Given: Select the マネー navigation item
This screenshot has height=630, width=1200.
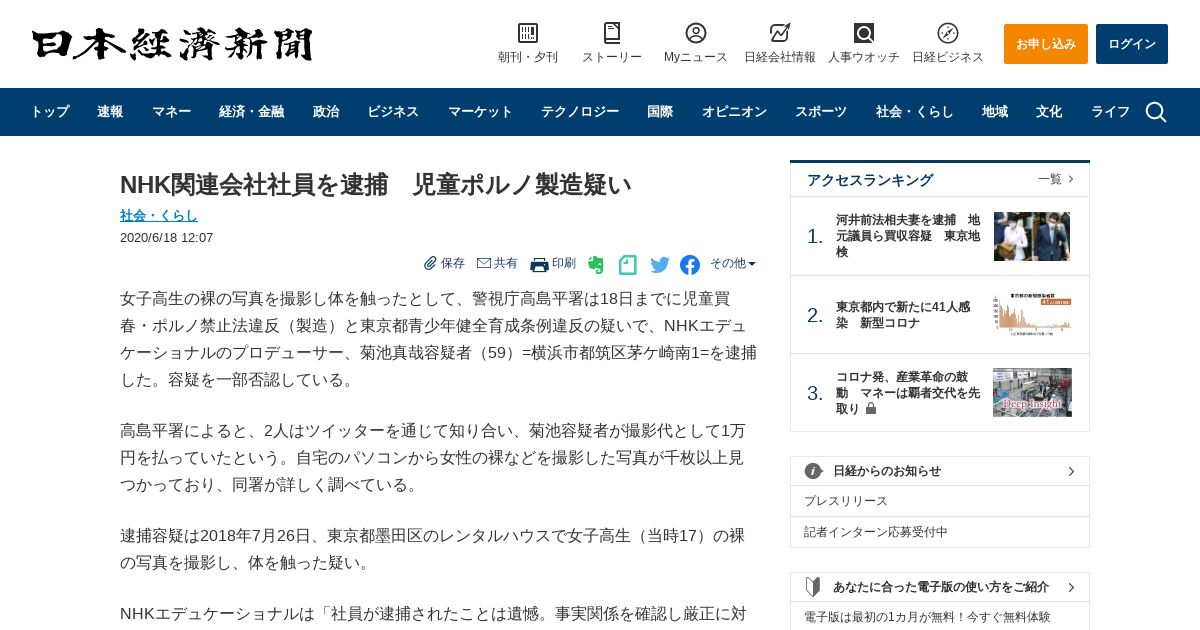Looking at the screenshot, I should coord(171,112).
